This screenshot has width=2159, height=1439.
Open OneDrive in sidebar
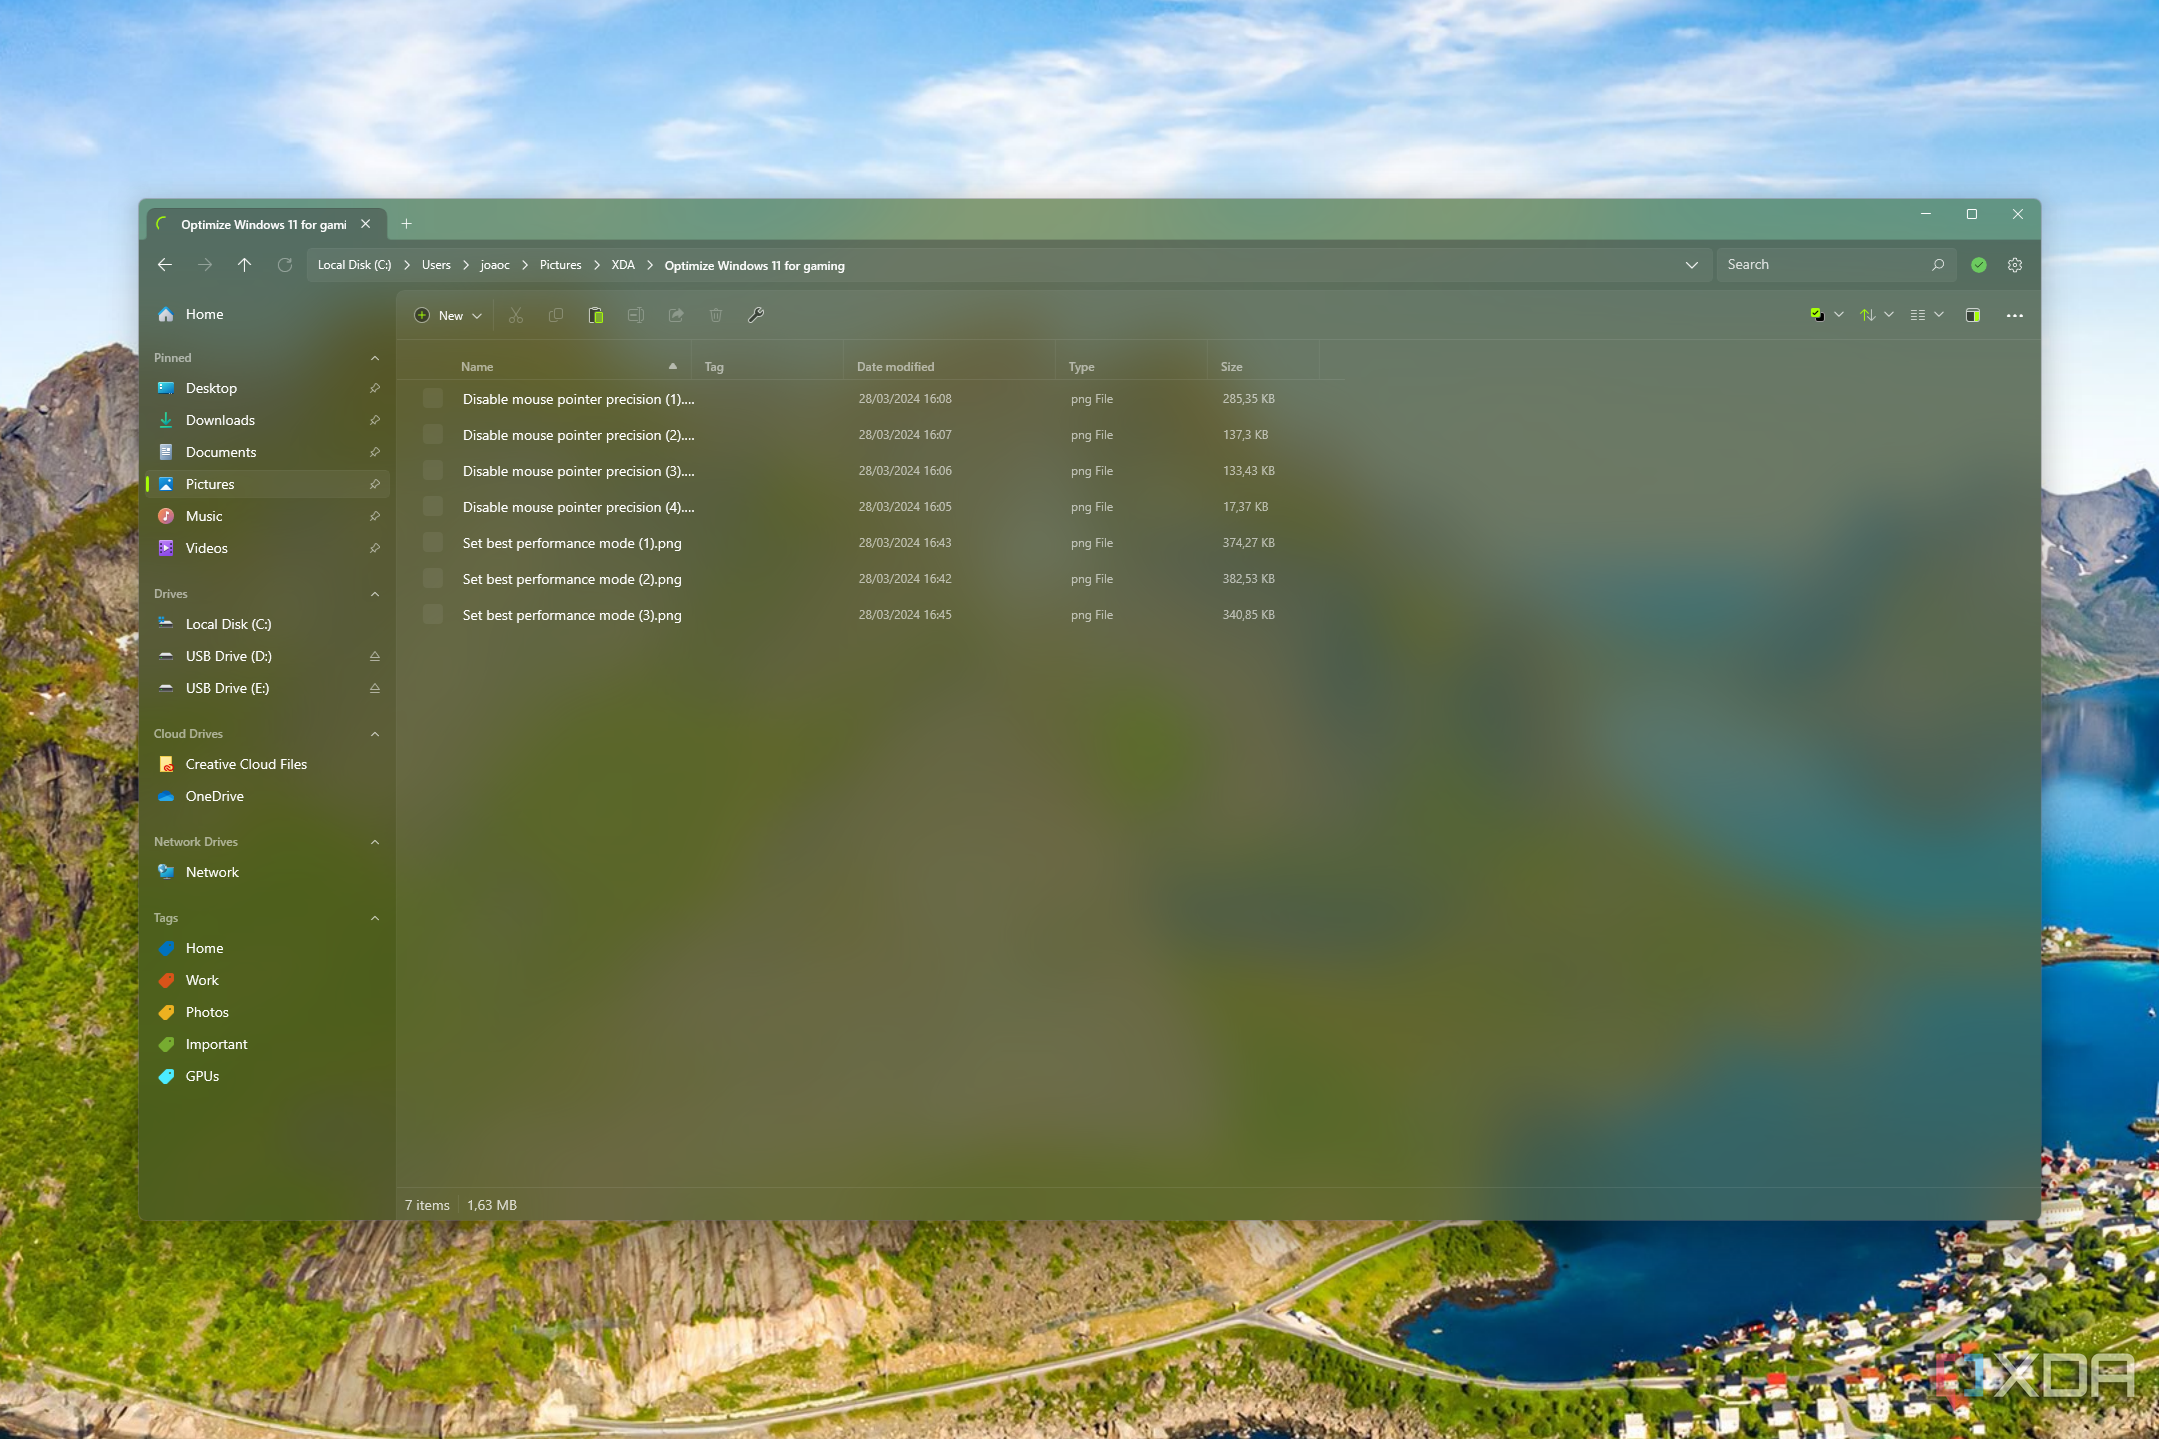pos(215,795)
